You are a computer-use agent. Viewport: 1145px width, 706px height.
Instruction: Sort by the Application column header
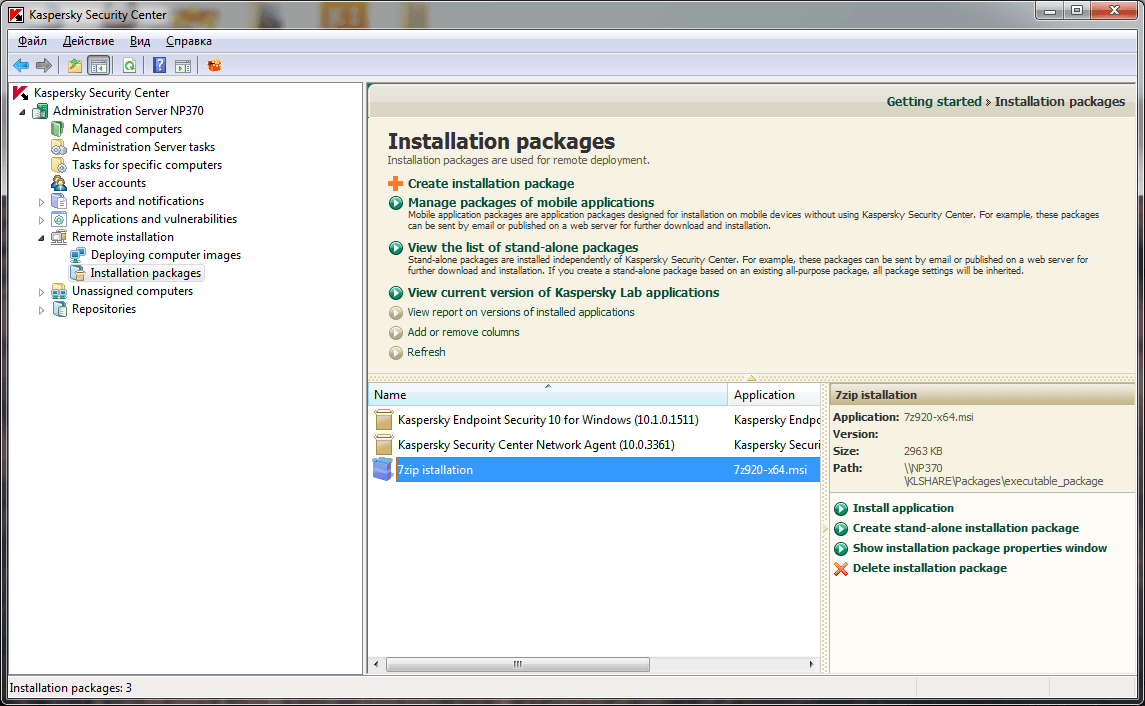[x=774, y=394]
